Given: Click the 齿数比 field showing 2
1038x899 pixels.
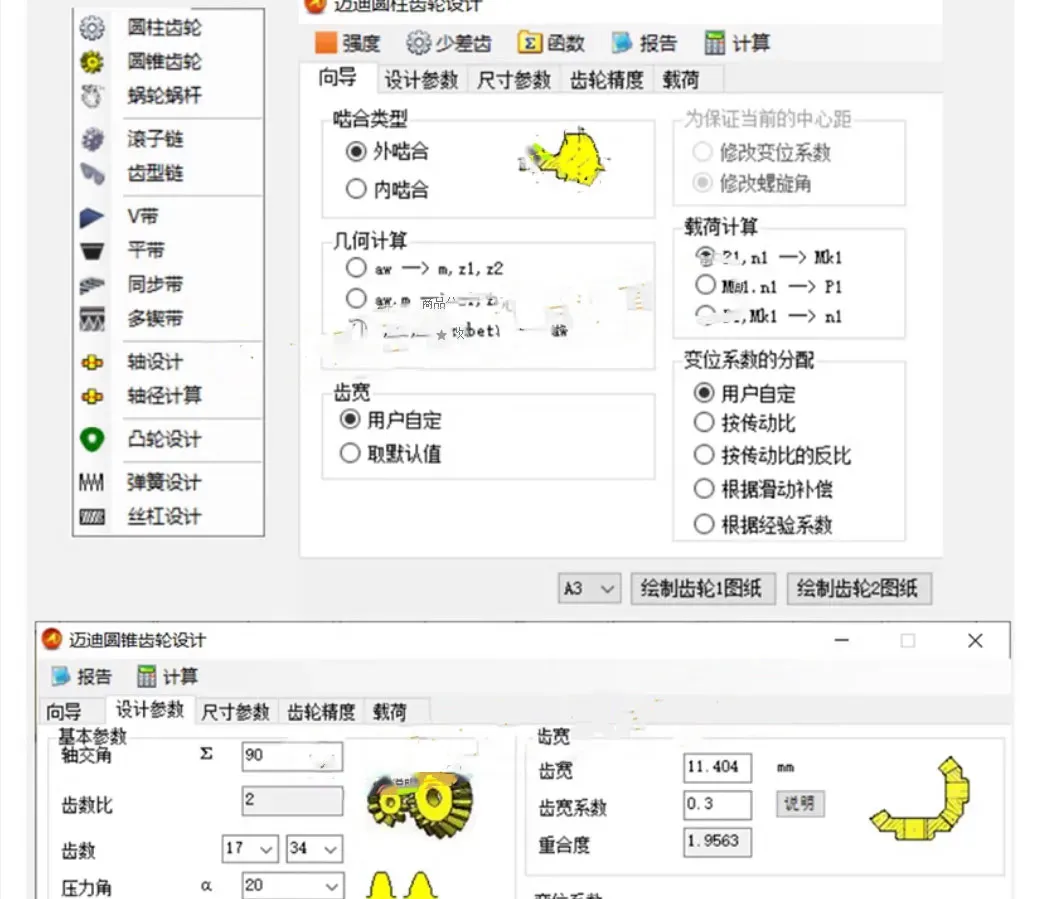Looking at the screenshot, I should (292, 800).
